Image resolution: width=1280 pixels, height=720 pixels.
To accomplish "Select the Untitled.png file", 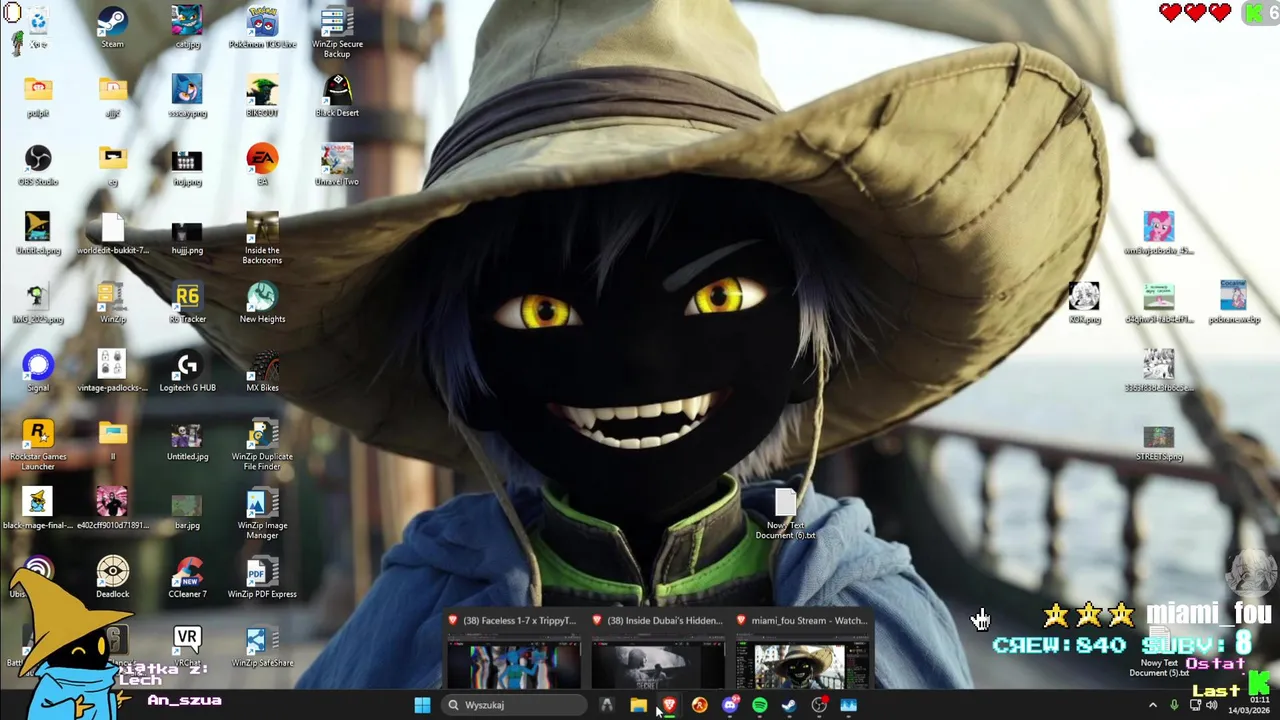I will (38, 234).
